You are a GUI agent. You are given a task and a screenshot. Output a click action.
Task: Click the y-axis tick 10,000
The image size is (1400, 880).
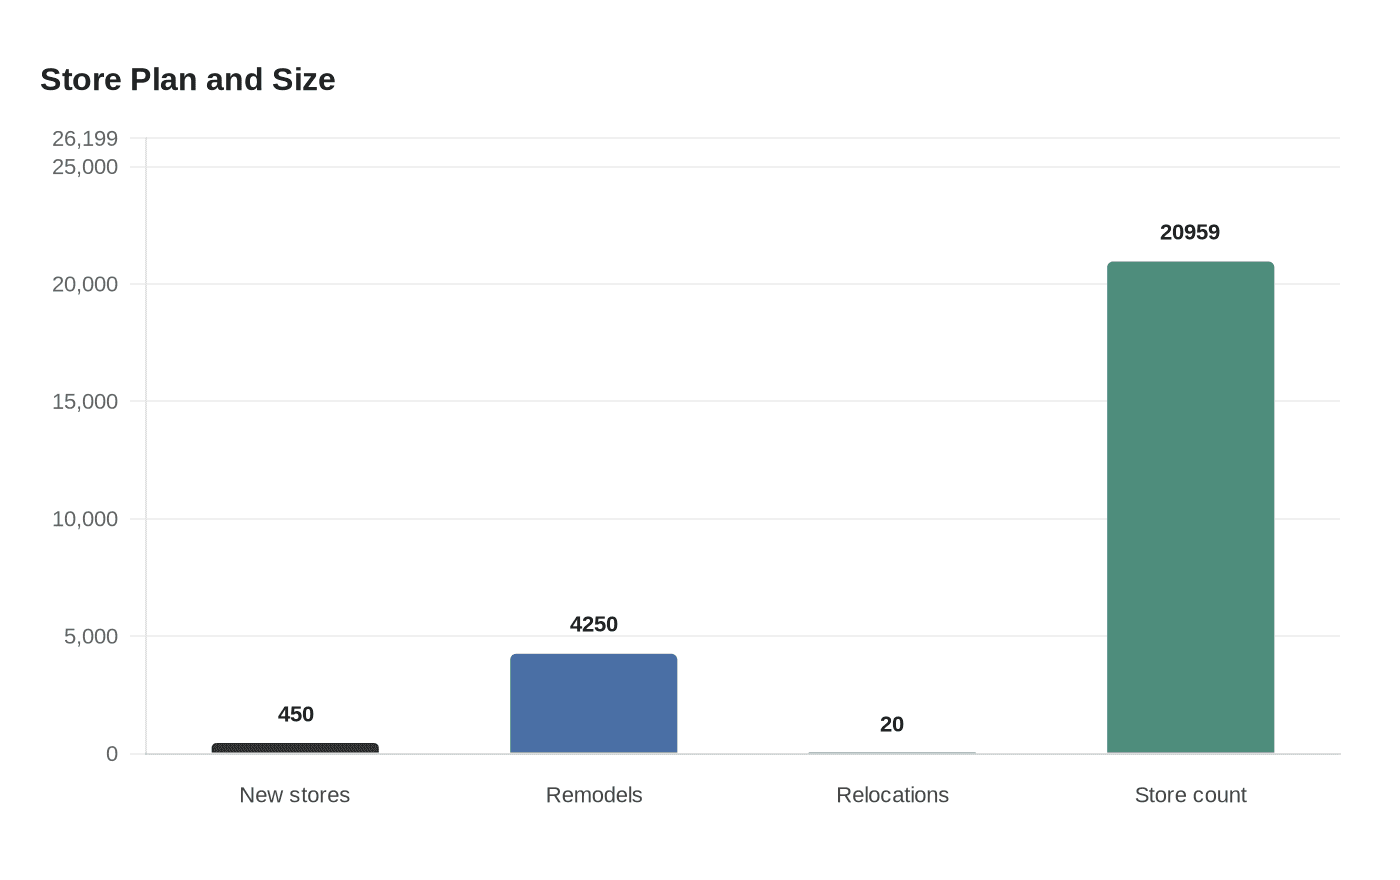(85, 519)
